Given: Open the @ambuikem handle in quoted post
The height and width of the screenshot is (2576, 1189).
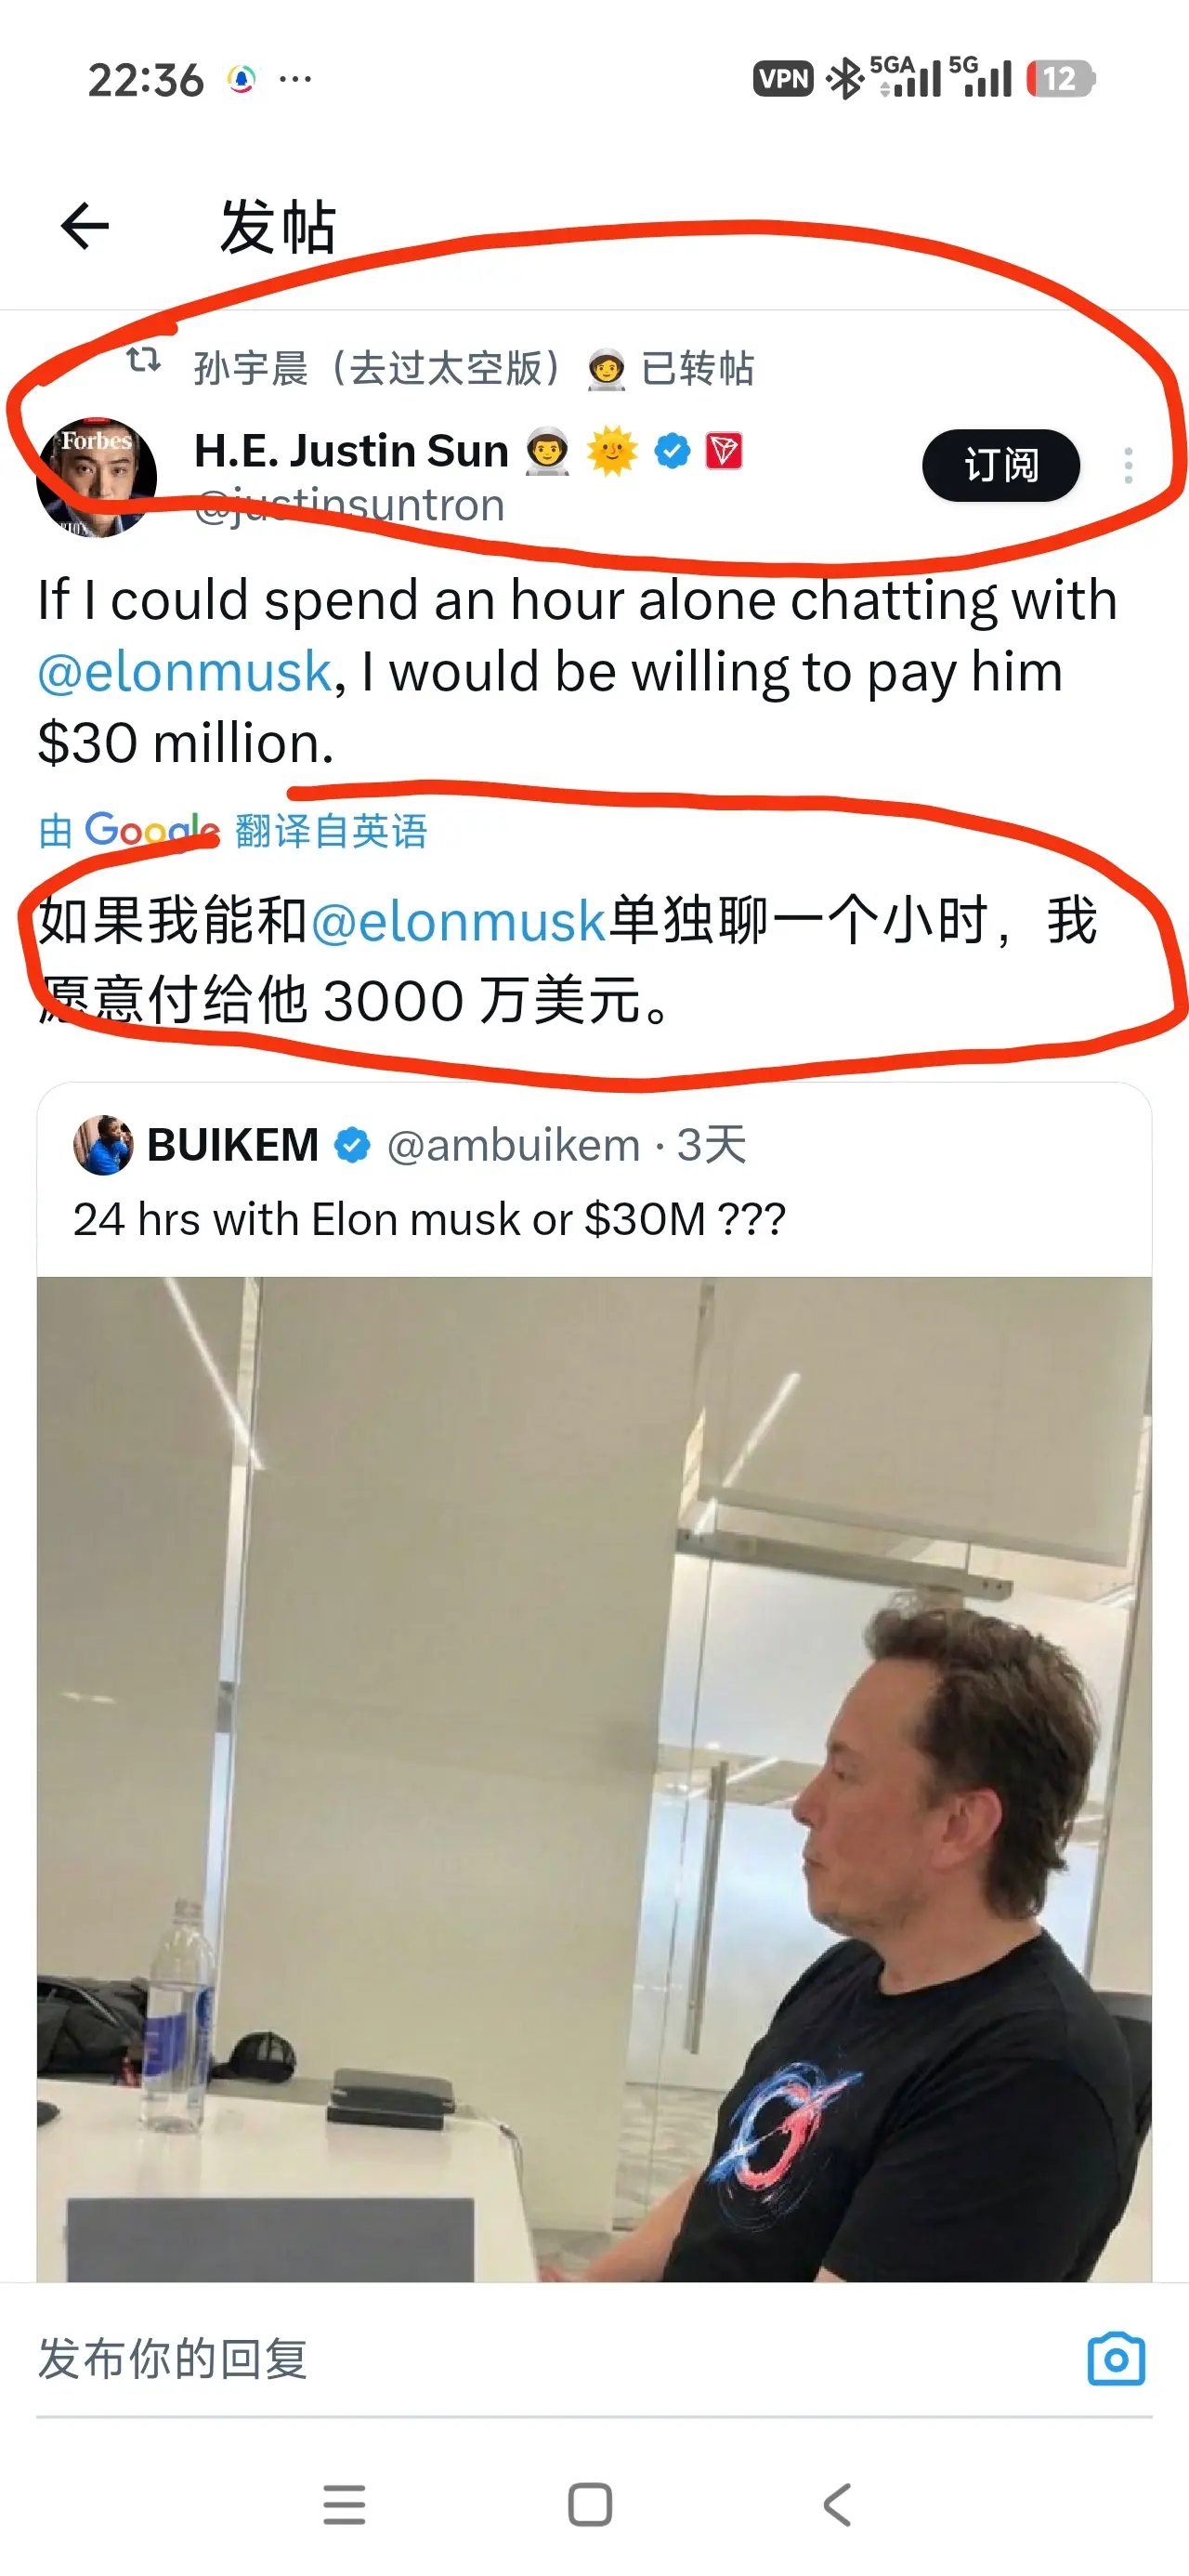Looking at the screenshot, I should coord(513,1145).
